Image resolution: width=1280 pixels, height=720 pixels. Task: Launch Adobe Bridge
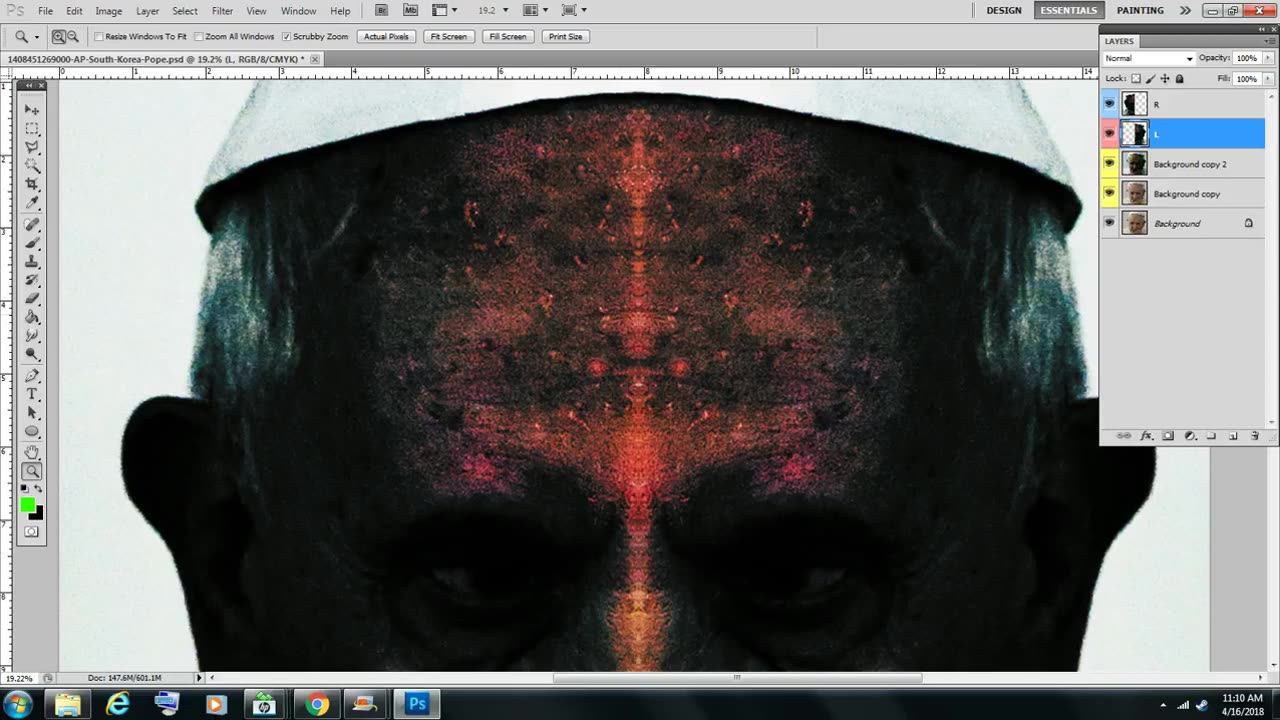tap(381, 10)
